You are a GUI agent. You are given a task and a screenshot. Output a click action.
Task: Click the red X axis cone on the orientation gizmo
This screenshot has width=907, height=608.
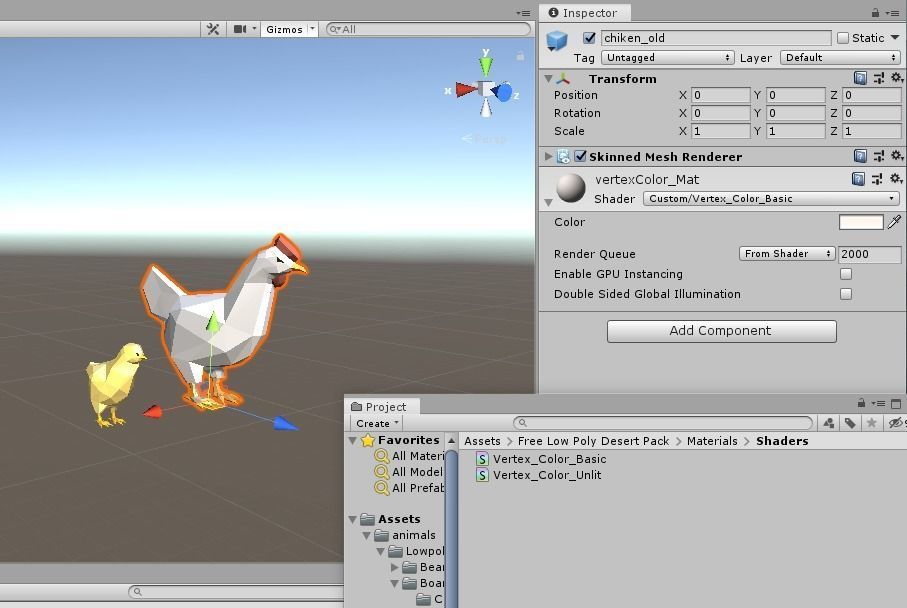tap(466, 90)
